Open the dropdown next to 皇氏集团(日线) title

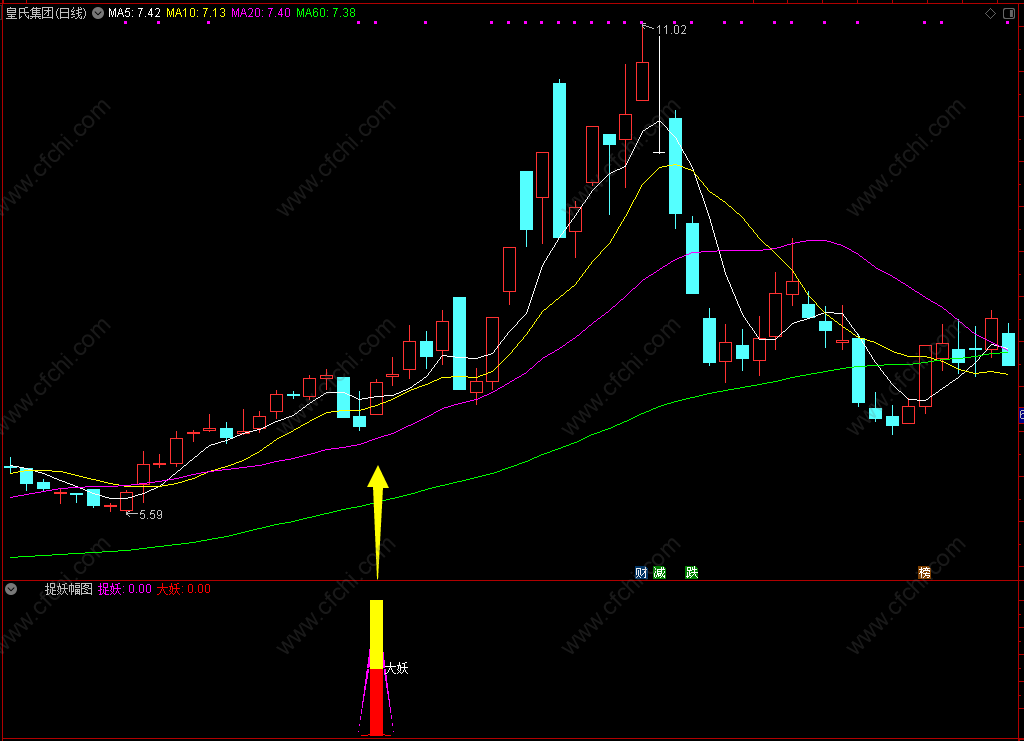[x=98, y=13]
